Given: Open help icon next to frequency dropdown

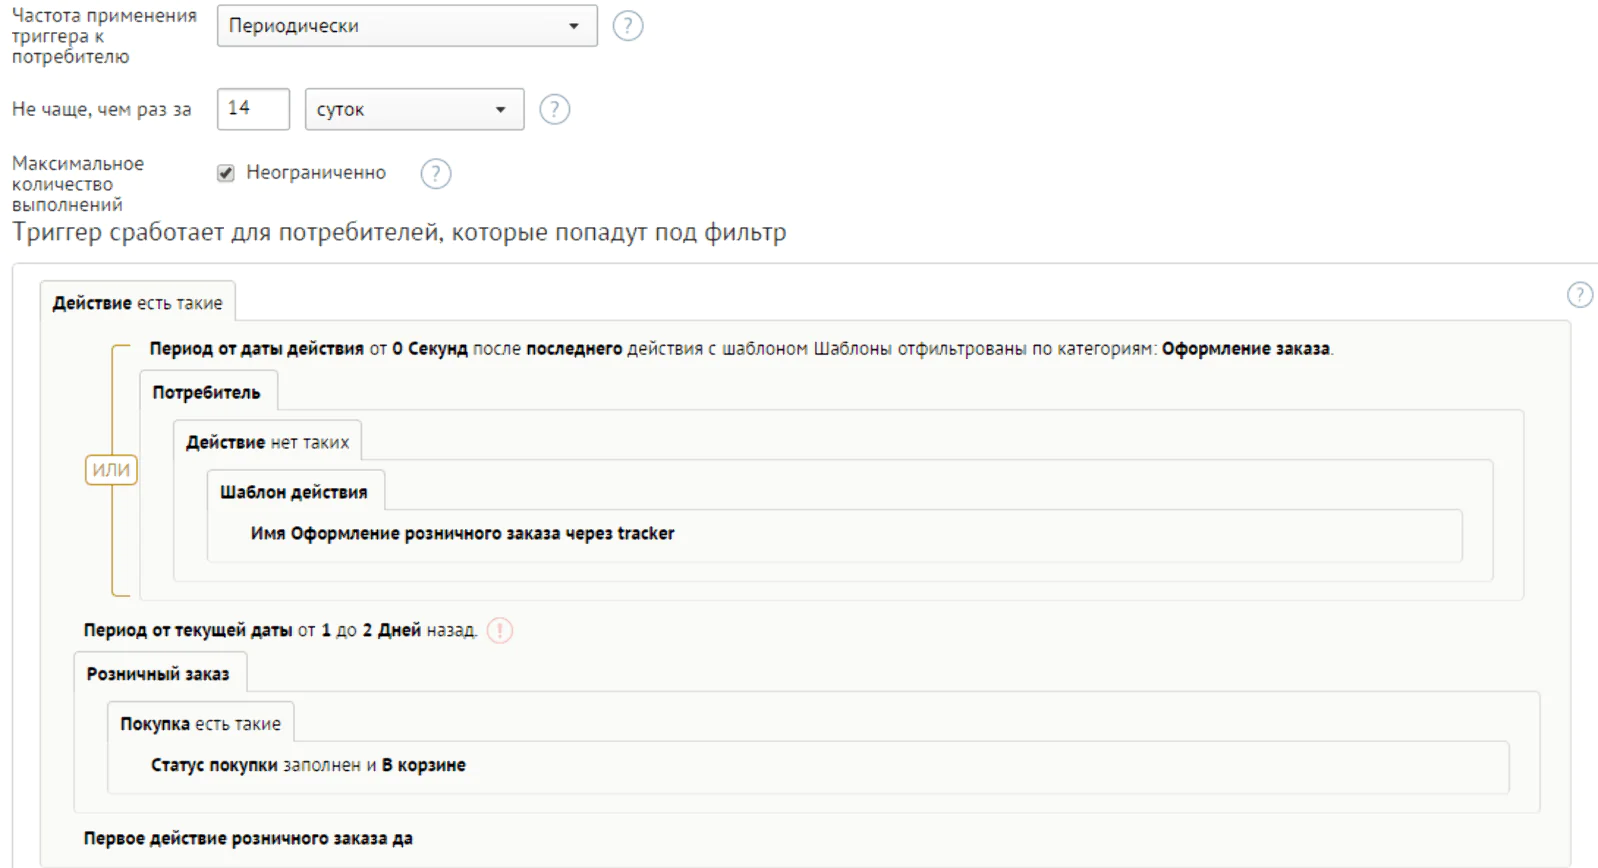Looking at the screenshot, I should click(x=627, y=26).
